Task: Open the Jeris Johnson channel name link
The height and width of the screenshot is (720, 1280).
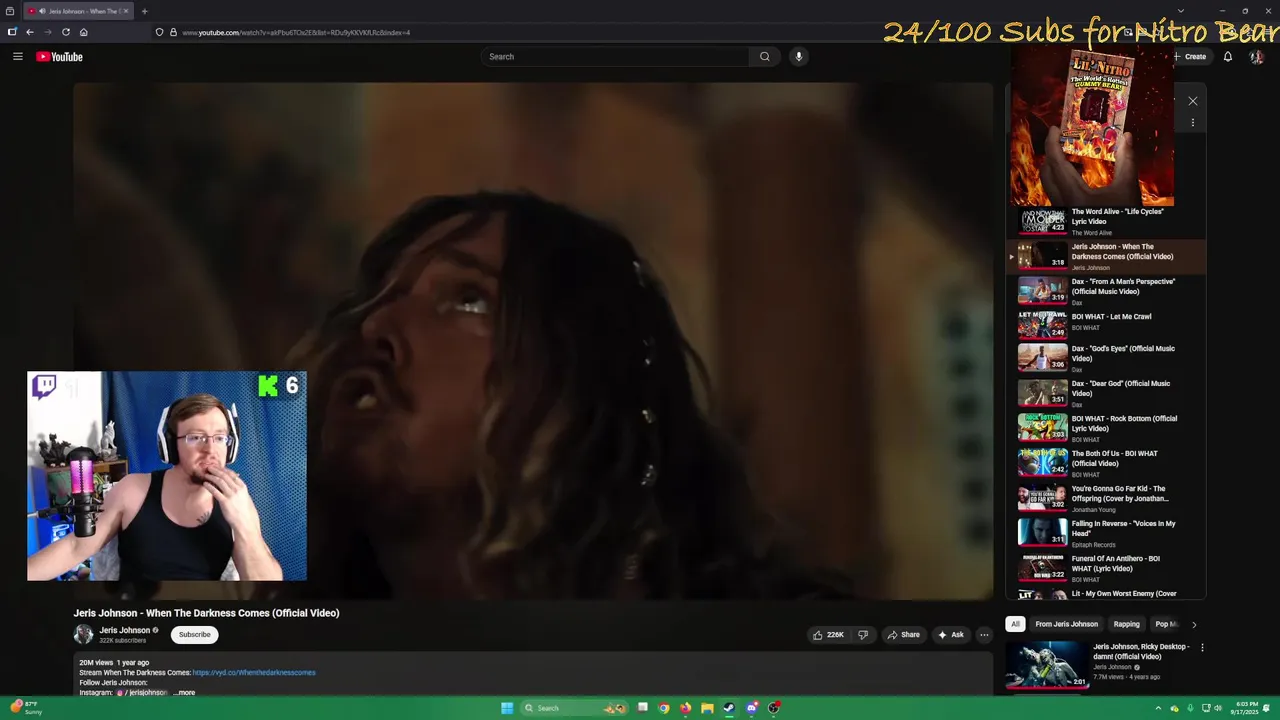Action: [x=124, y=631]
